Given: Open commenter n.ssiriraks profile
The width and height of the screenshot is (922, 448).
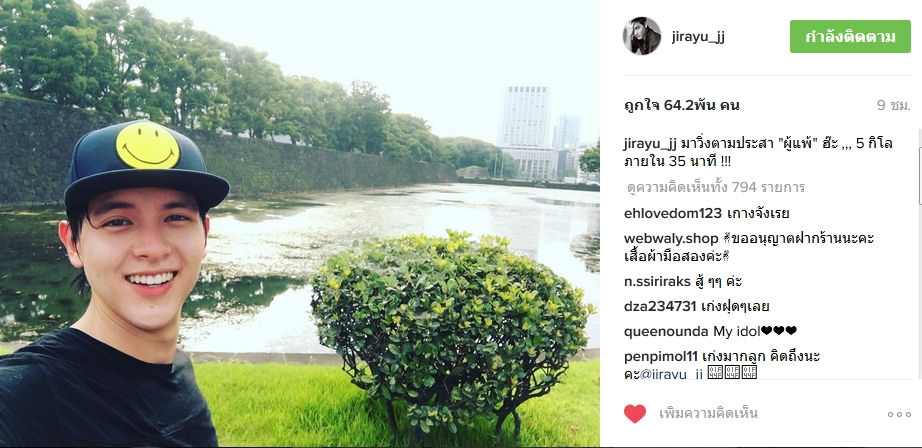Looking at the screenshot, I should tap(657, 282).
